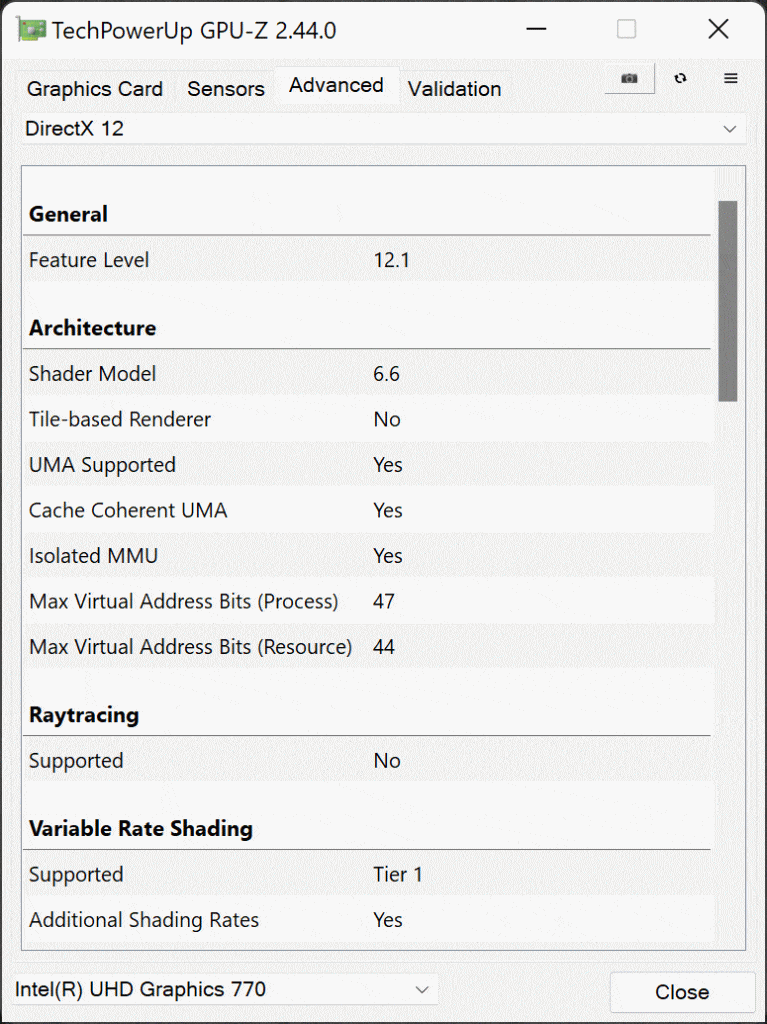Screen dimensions: 767x1024
Task: Open the Intel(R) UHD Graphics 770 selector
Action: tap(225, 989)
